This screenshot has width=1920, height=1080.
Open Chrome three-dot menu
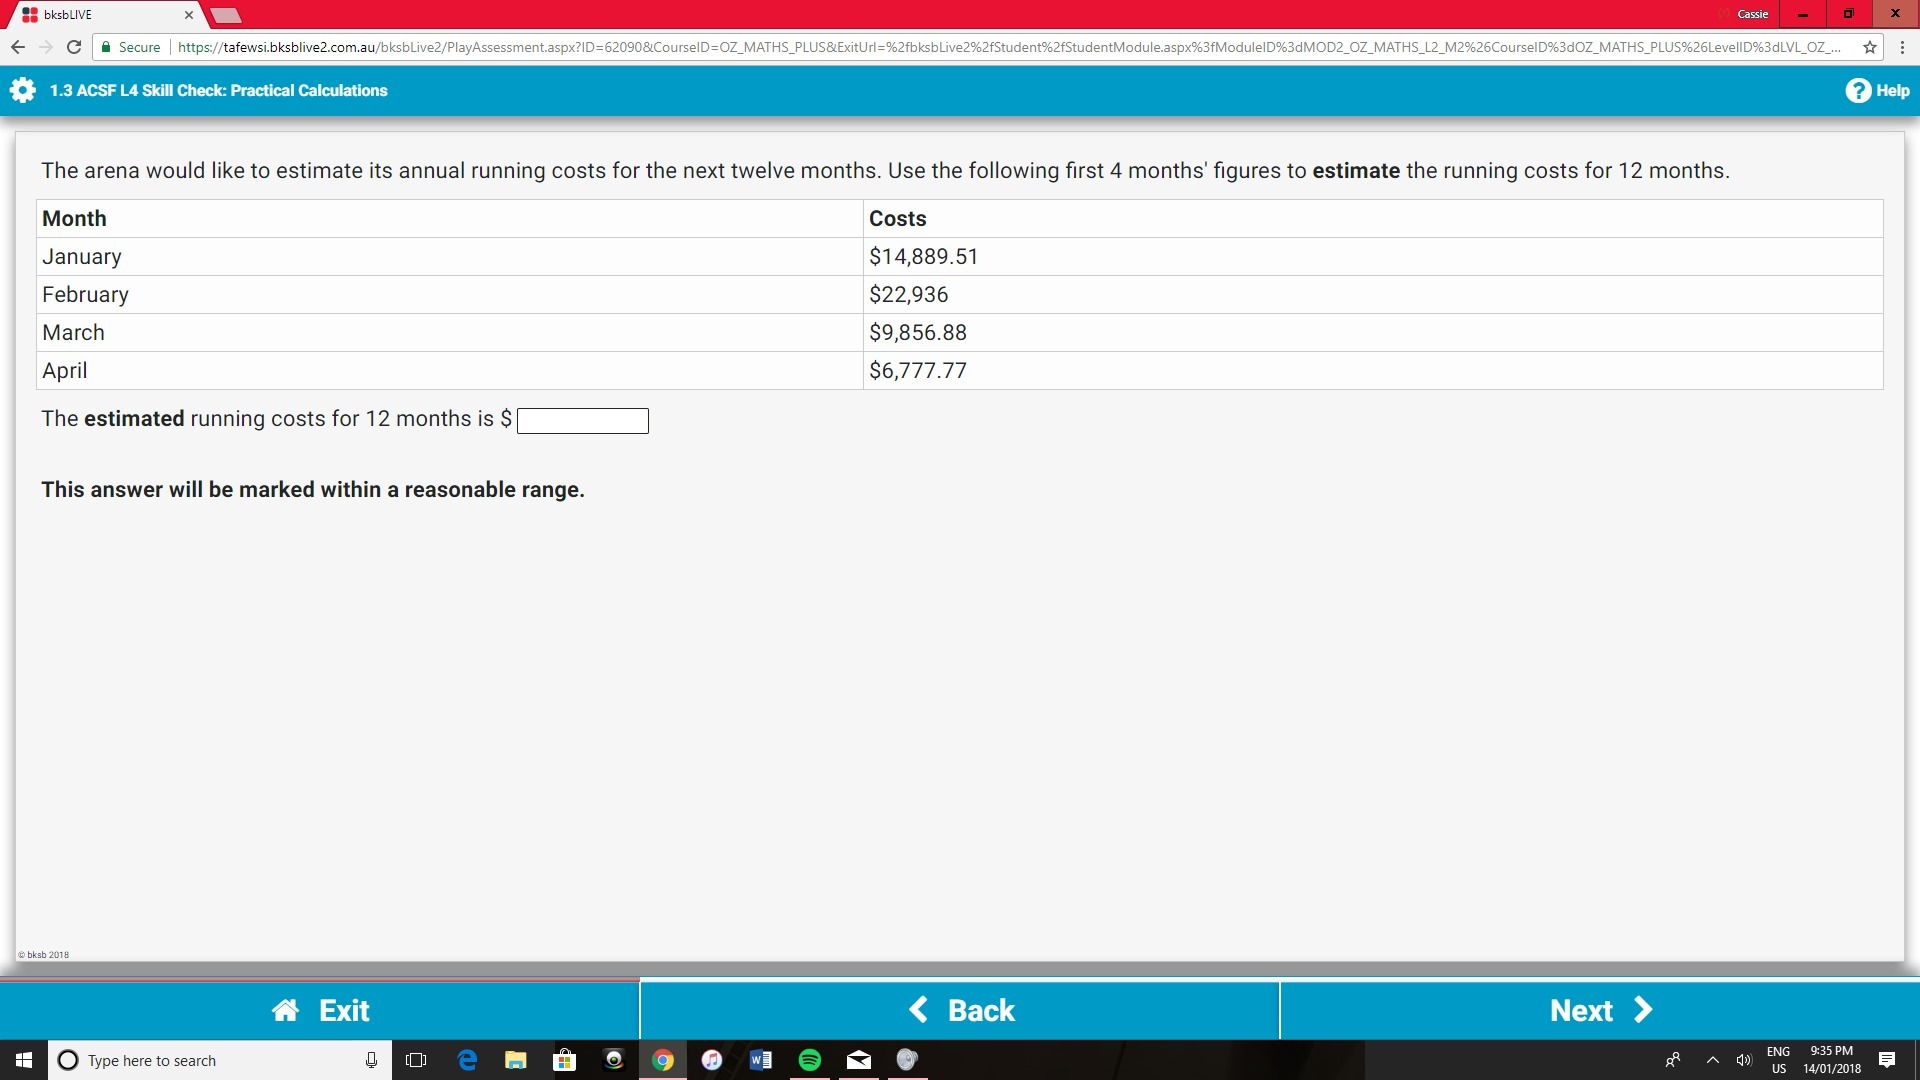[x=1902, y=47]
